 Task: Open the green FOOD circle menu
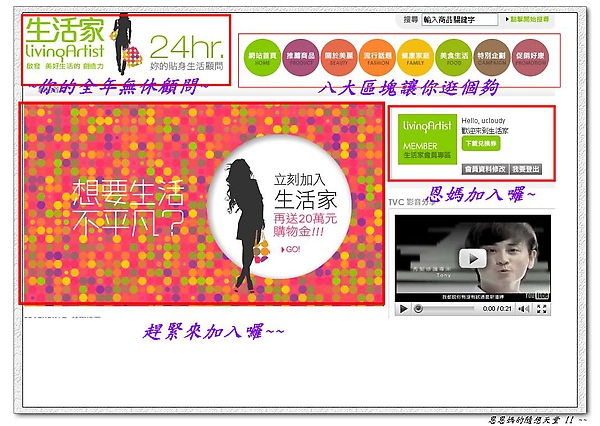coord(454,58)
